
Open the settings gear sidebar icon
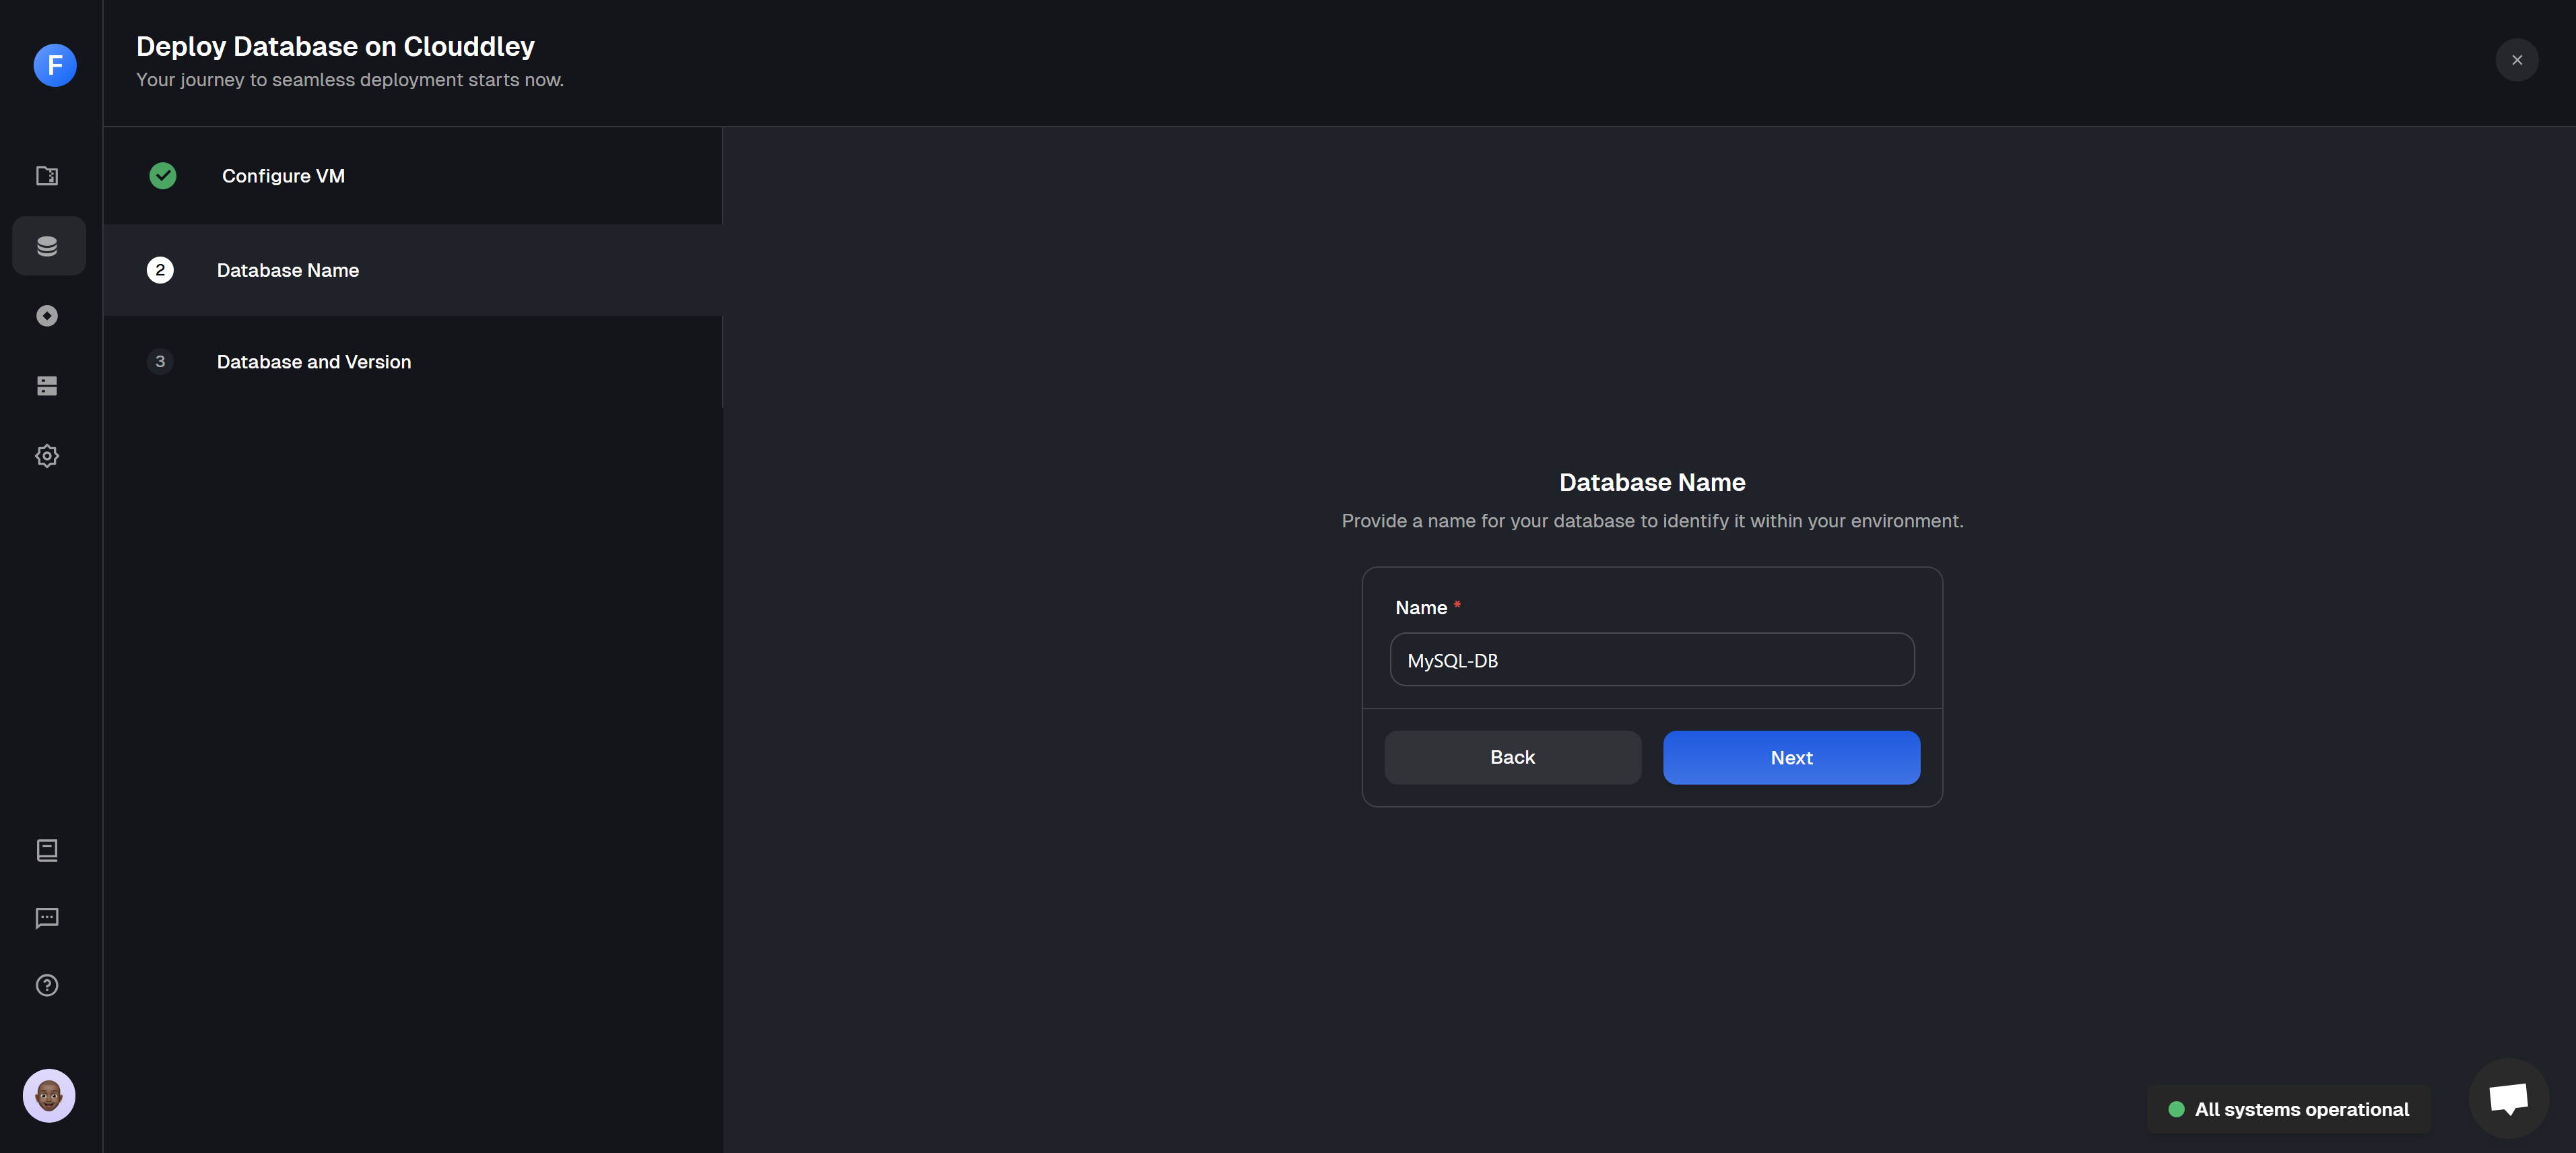(47, 456)
